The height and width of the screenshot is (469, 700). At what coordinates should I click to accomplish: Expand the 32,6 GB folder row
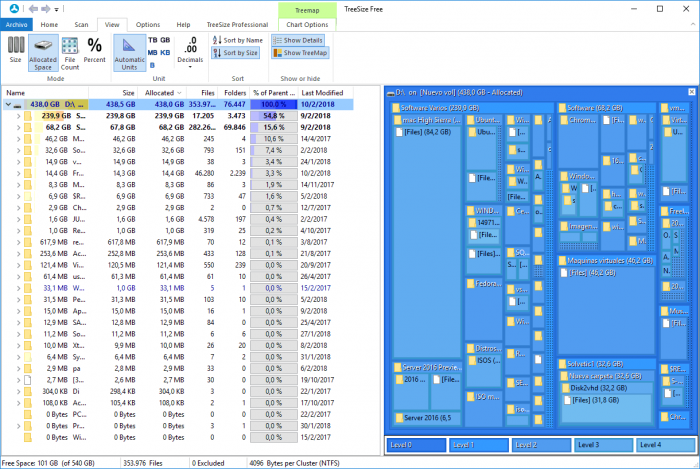point(18,150)
